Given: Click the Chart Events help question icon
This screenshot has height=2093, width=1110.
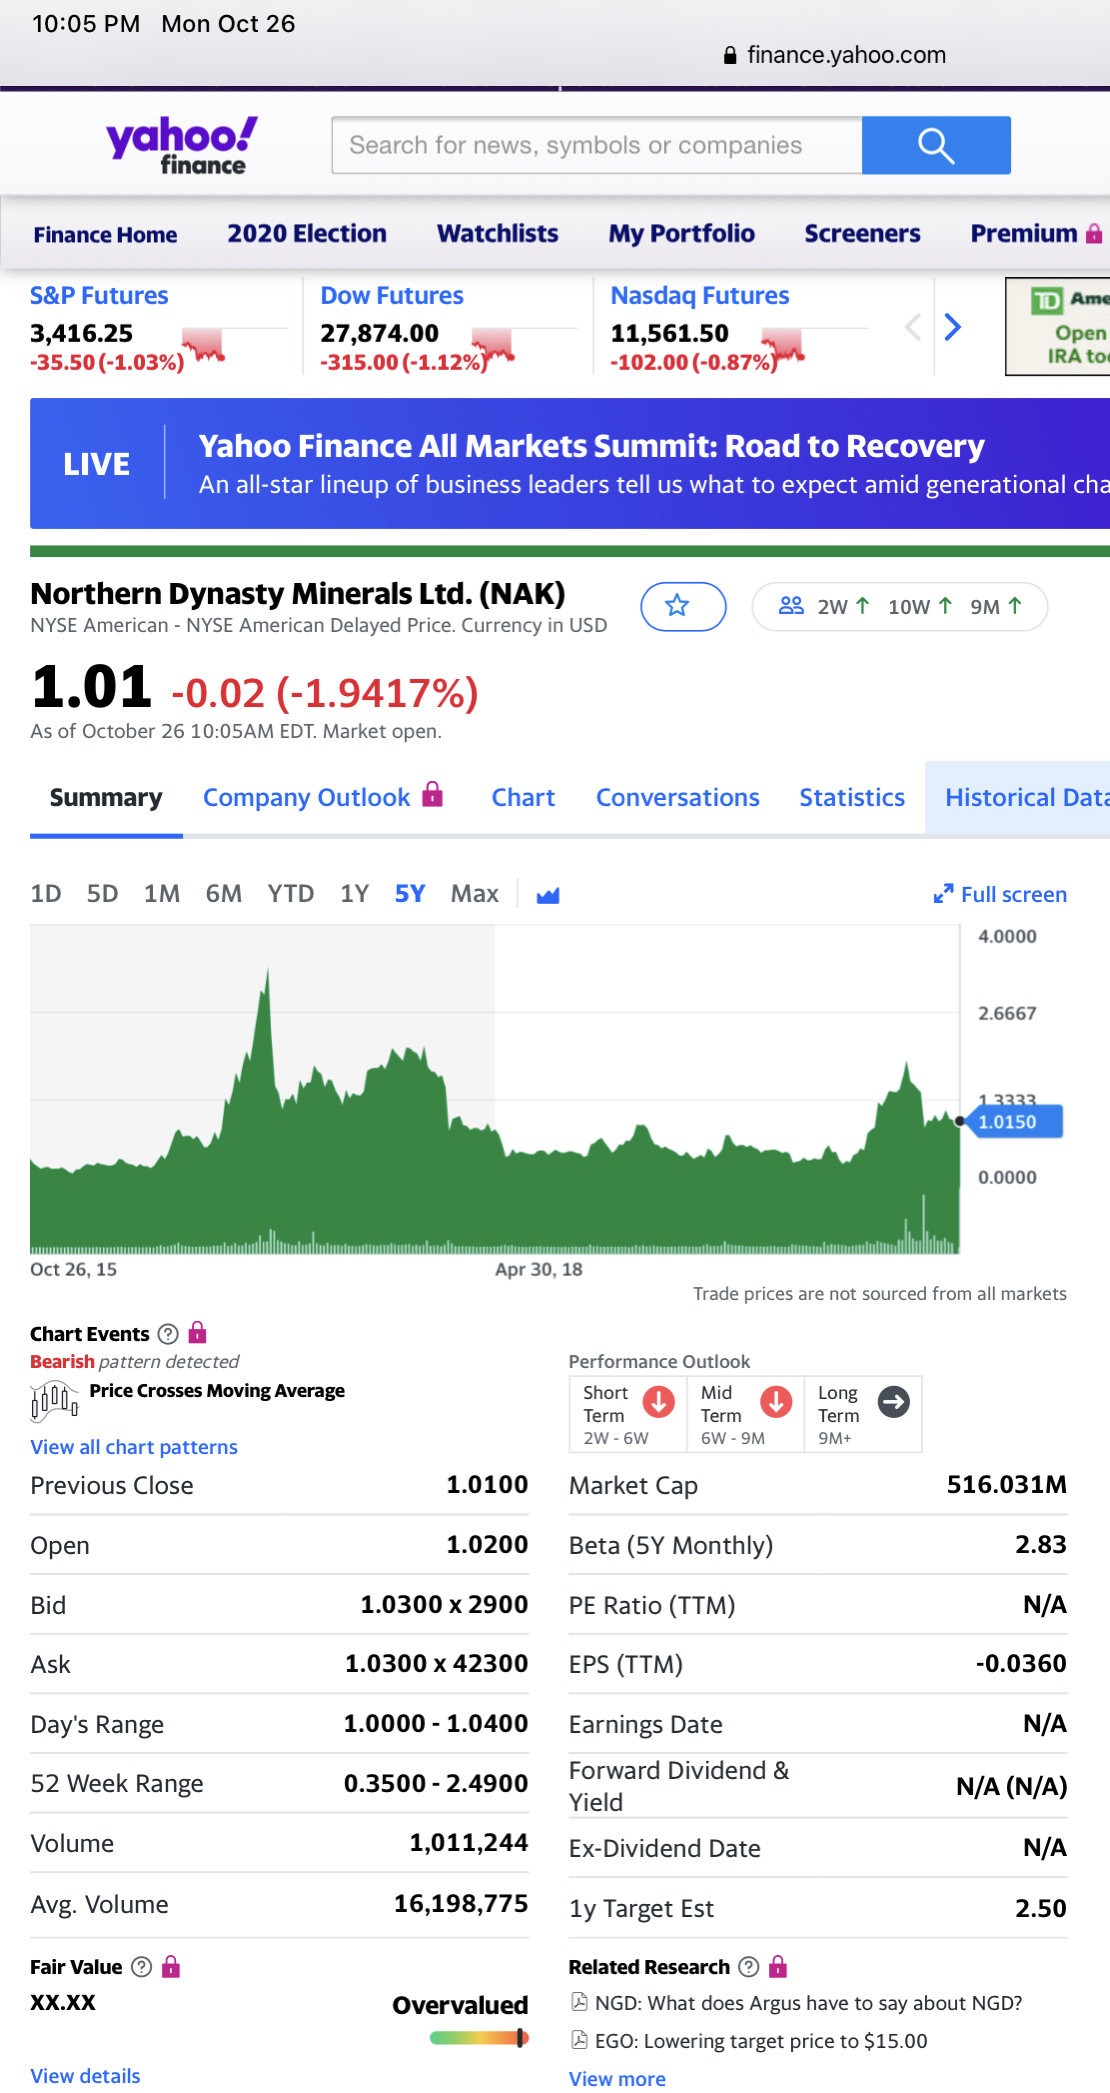Looking at the screenshot, I should (x=168, y=1334).
